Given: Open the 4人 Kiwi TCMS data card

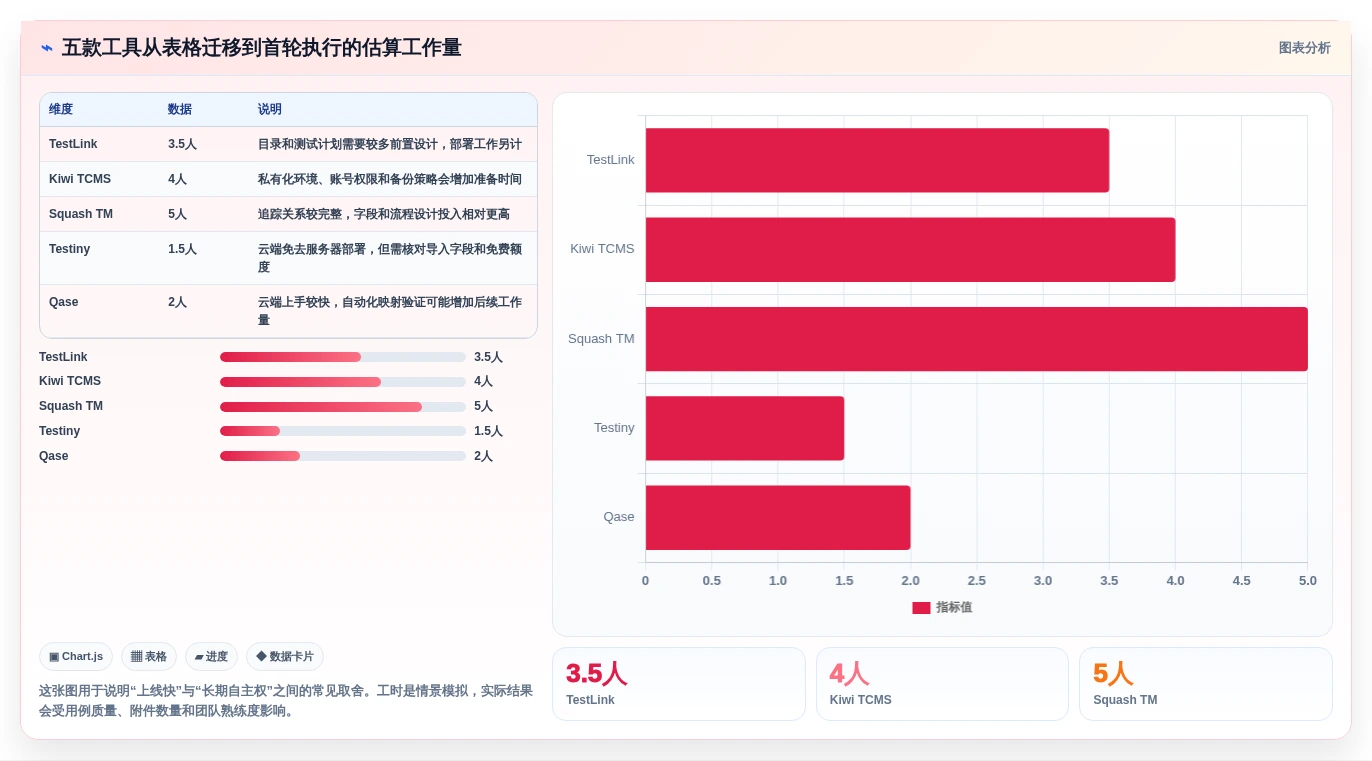Looking at the screenshot, I should 942,684.
